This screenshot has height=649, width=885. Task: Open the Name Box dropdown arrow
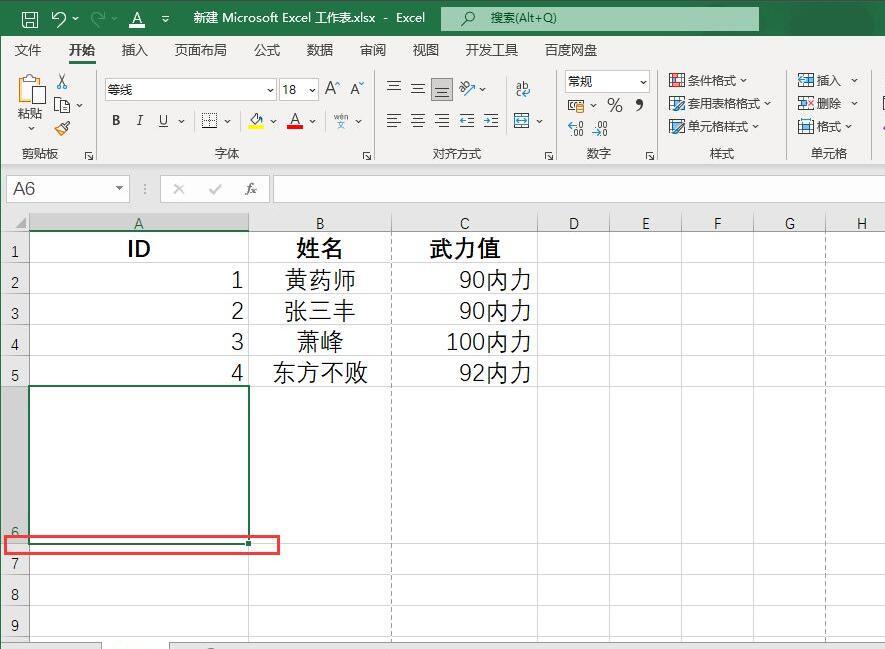click(x=119, y=188)
